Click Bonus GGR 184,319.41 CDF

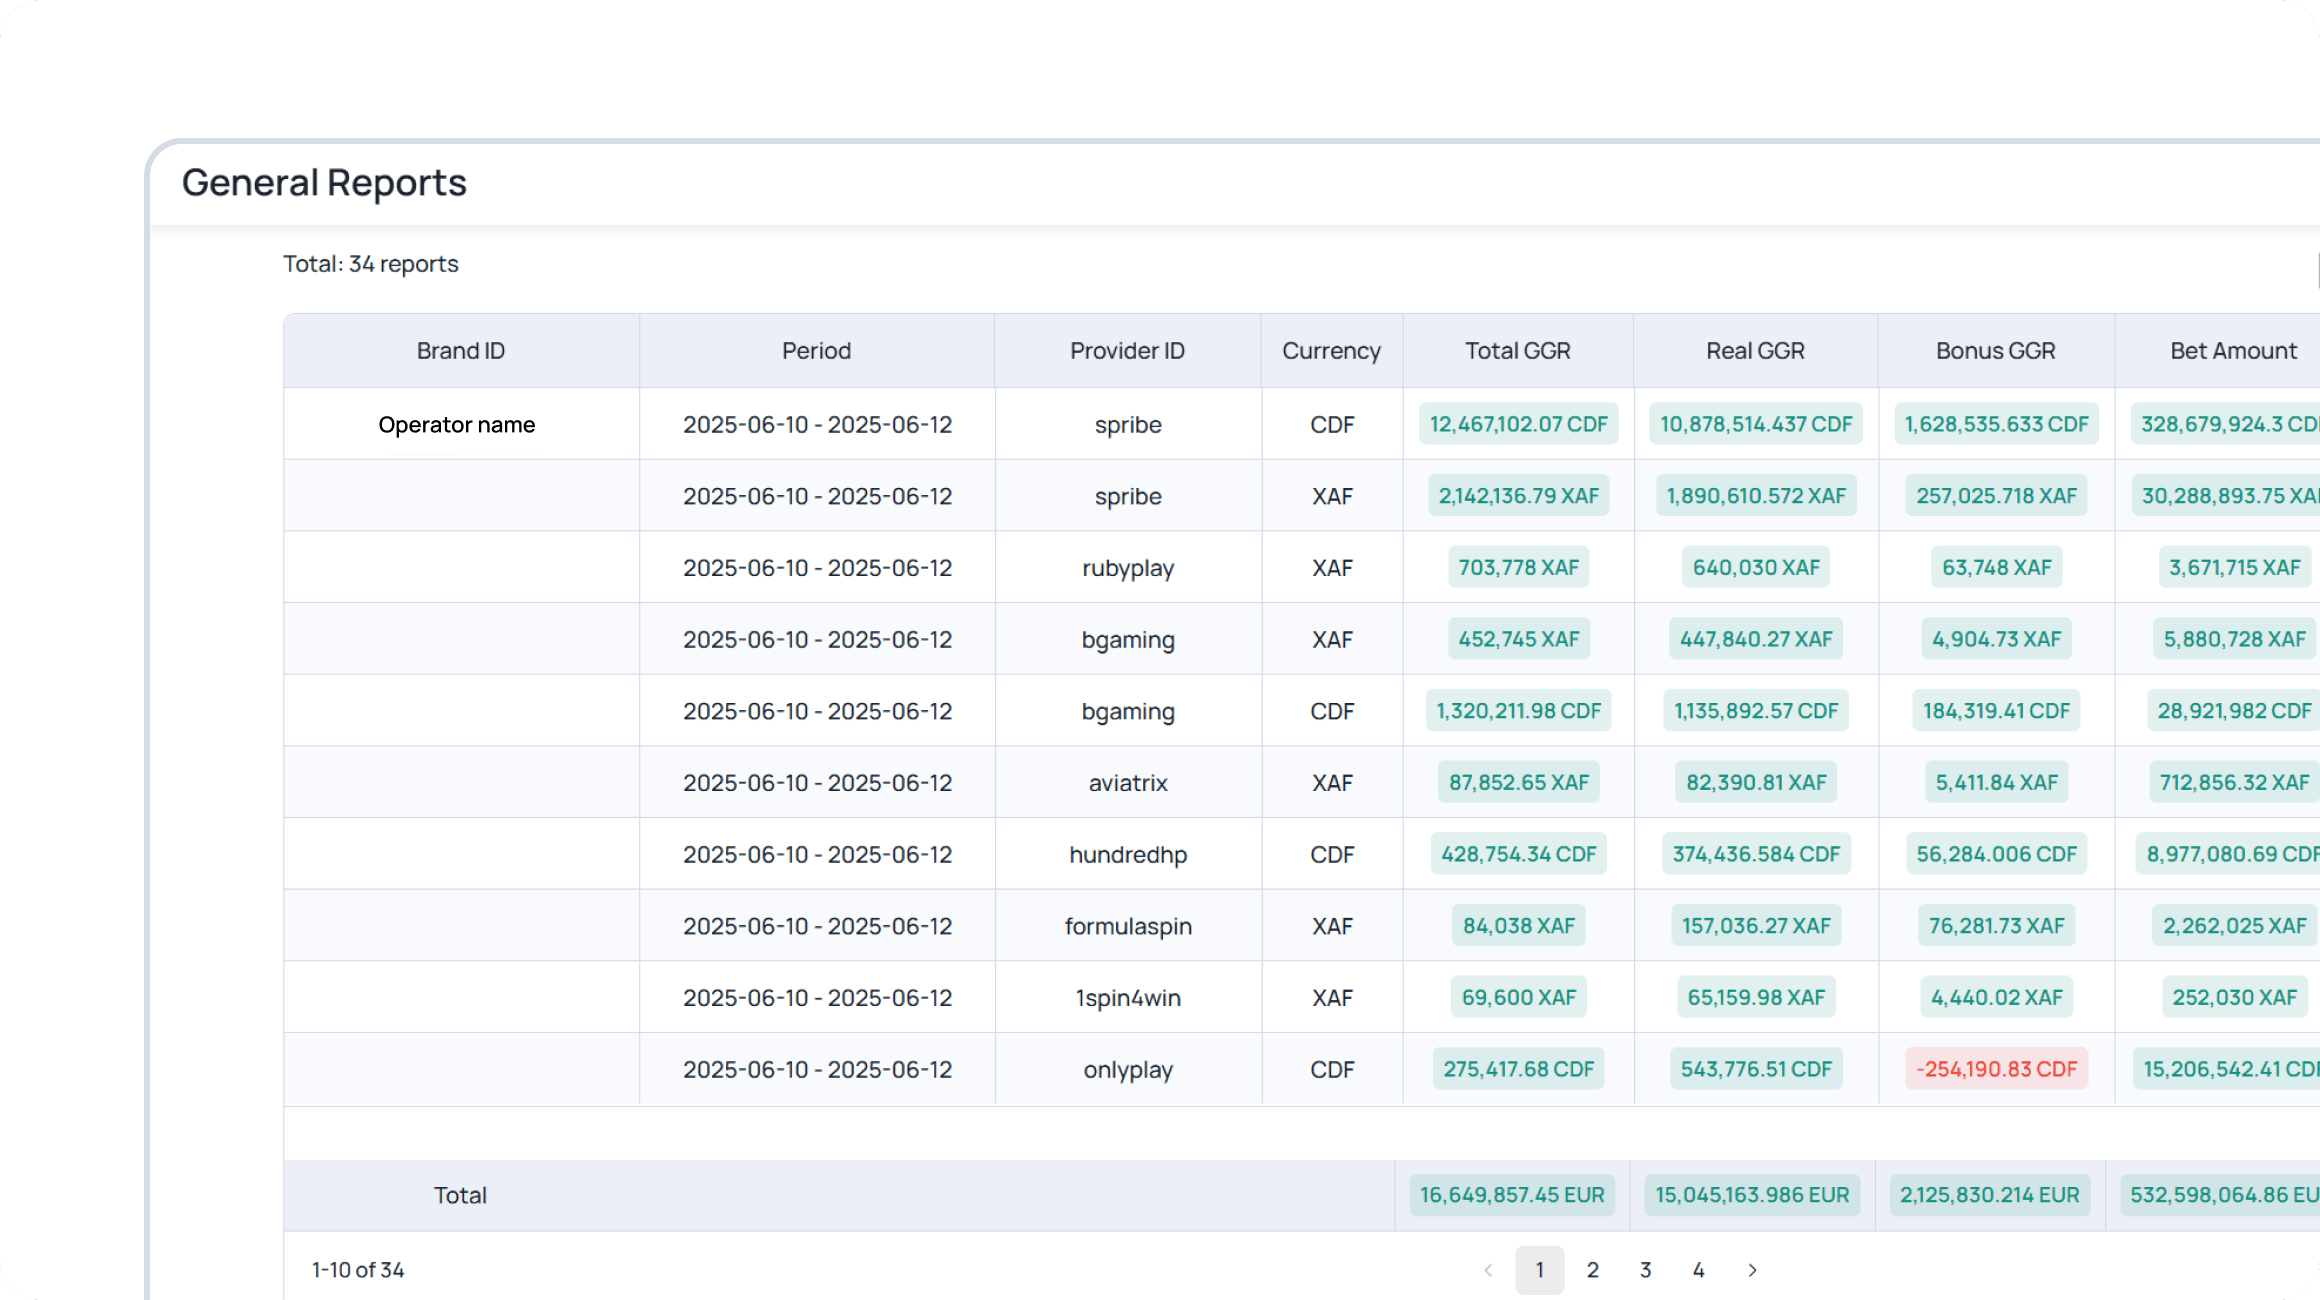pyautogui.click(x=1997, y=711)
